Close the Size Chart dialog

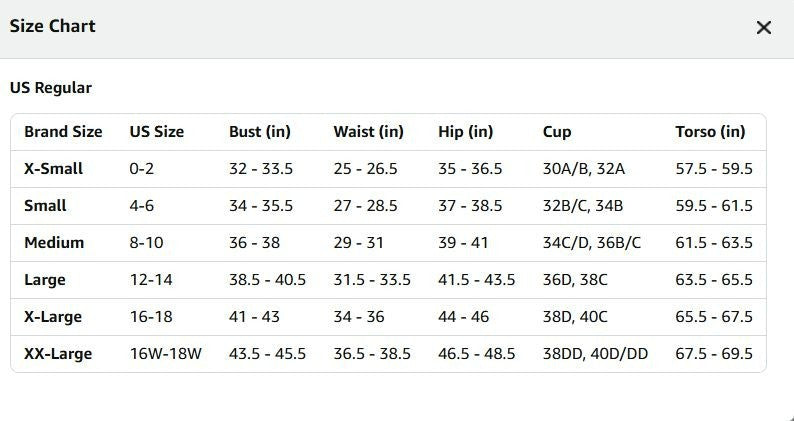pyautogui.click(x=764, y=27)
